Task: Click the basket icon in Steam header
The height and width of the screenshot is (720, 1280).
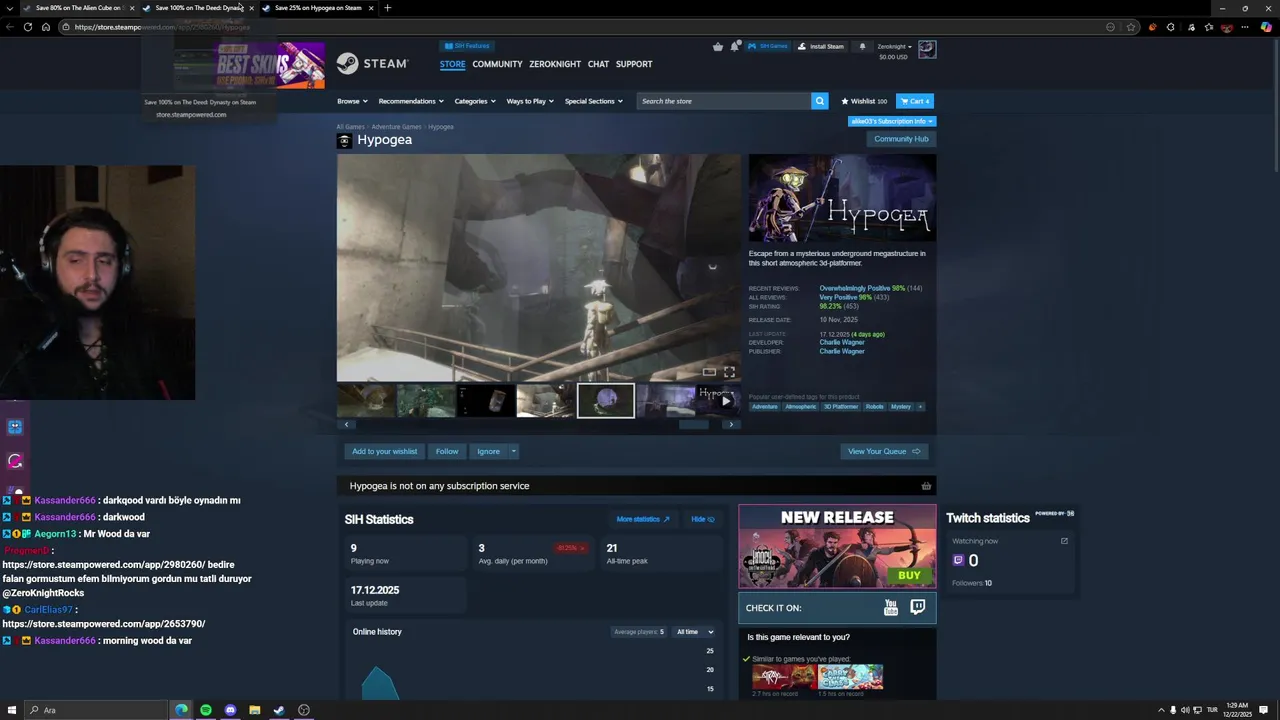Action: pyautogui.click(x=718, y=46)
